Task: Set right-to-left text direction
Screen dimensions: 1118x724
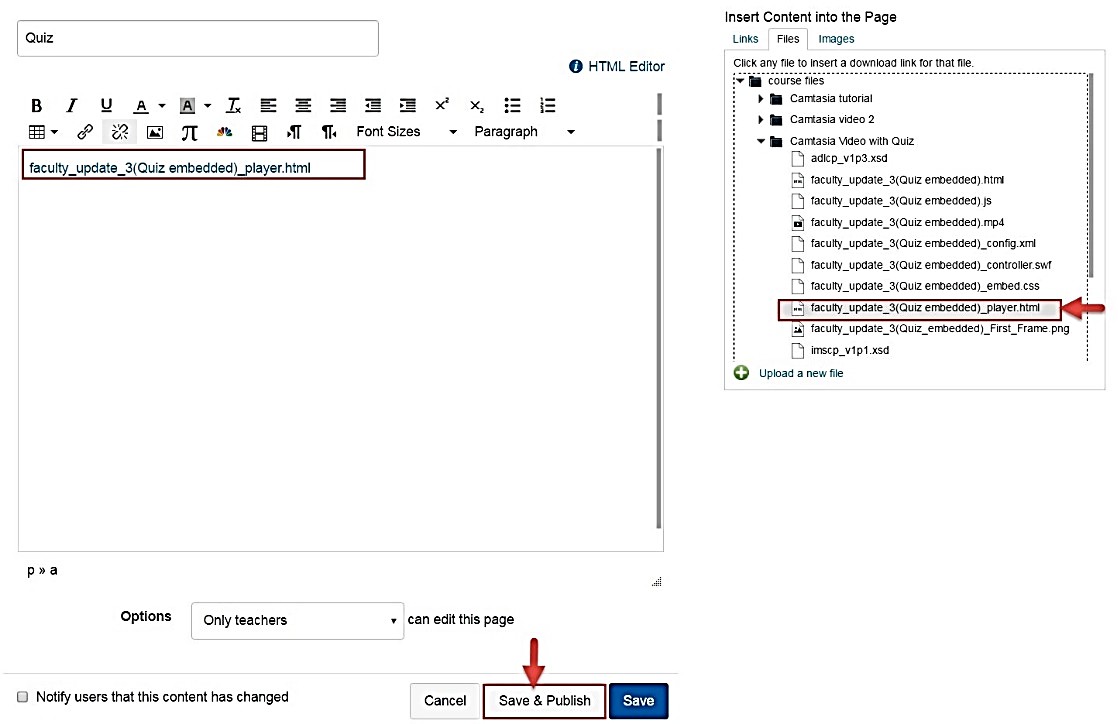Action: 329,132
